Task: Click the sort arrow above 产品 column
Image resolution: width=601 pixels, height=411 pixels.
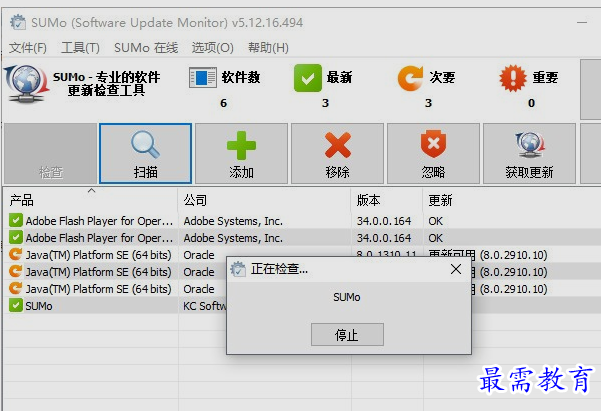Action: [91, 191]
